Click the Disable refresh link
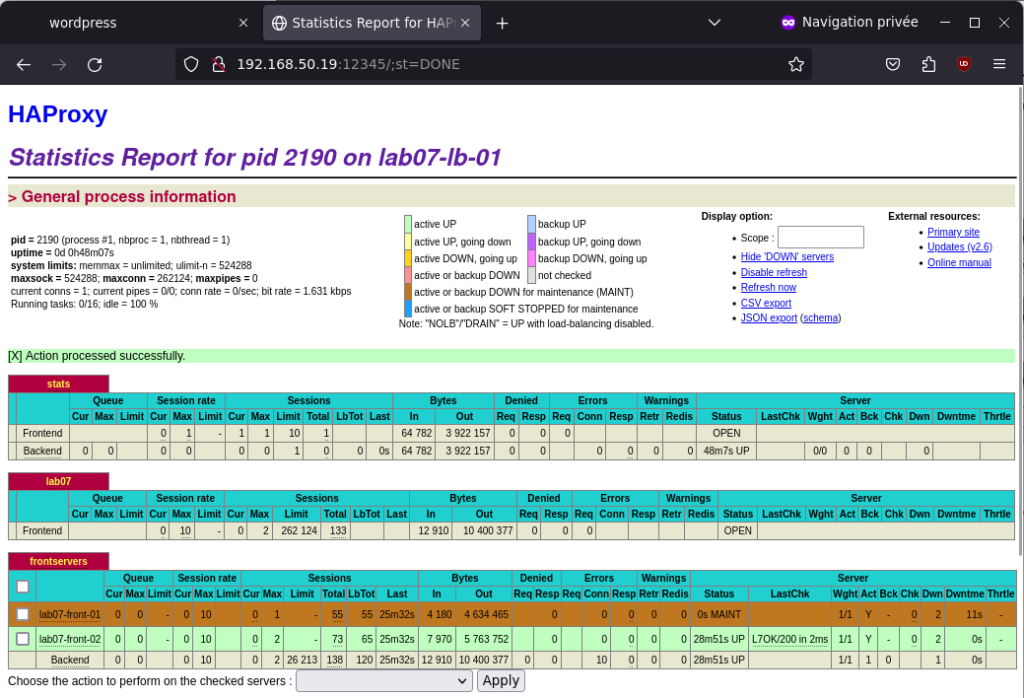 (x=773, y=272)
